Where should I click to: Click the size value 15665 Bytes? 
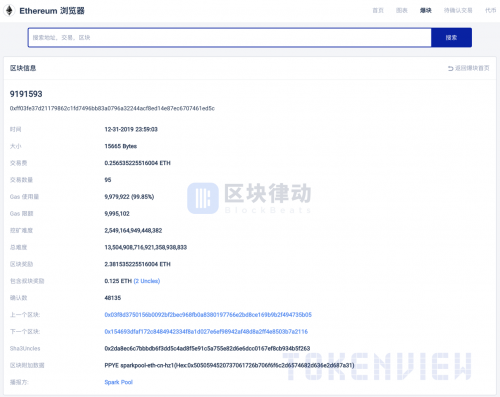tap(121, 146)
